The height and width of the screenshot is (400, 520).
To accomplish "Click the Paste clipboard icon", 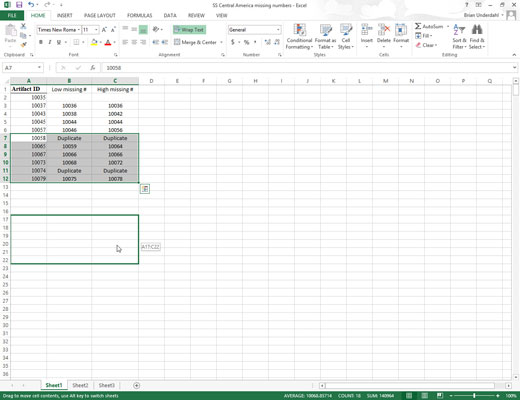I will tap(10, 31).
